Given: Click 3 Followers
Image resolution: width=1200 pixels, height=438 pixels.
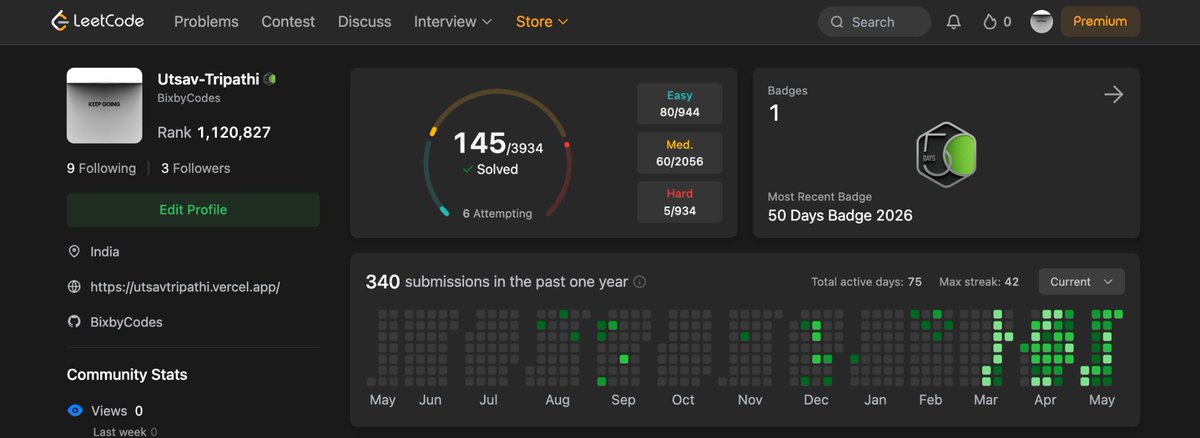Looking at the screenshot, I should click(x=196, y=168).
